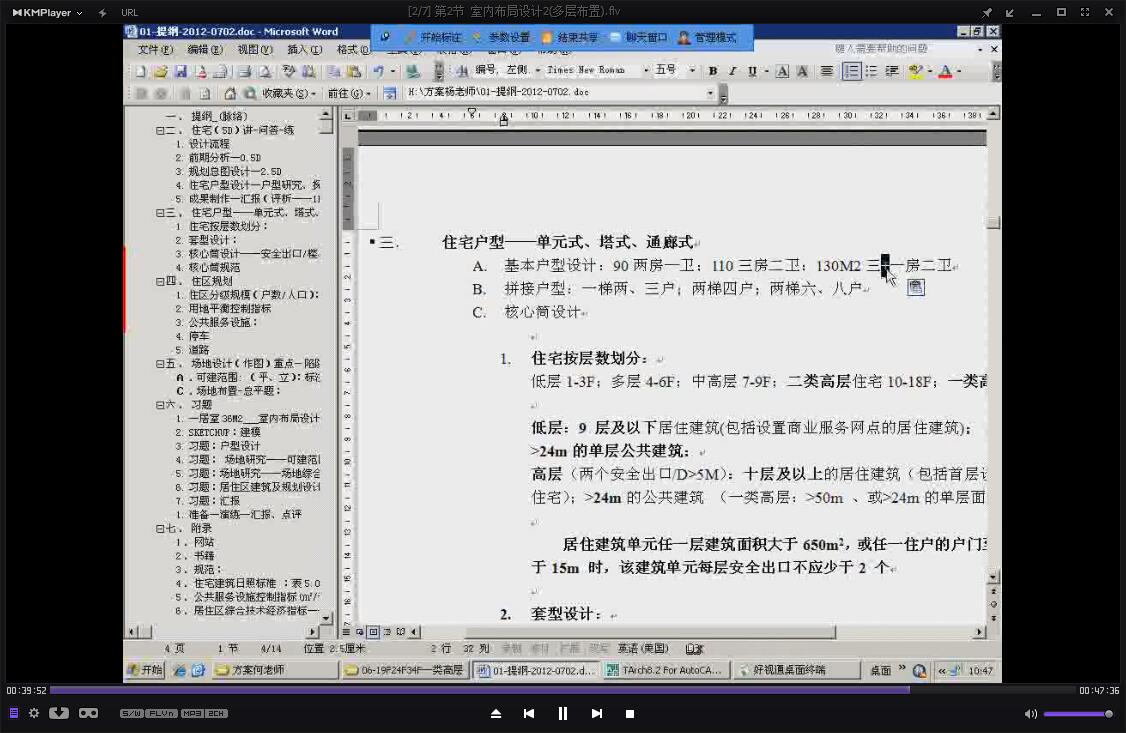Toggle the 2CH audio channel indicator
This screenshot has width=1126, height=733.
pyautogui.click(x=217, y=714)
